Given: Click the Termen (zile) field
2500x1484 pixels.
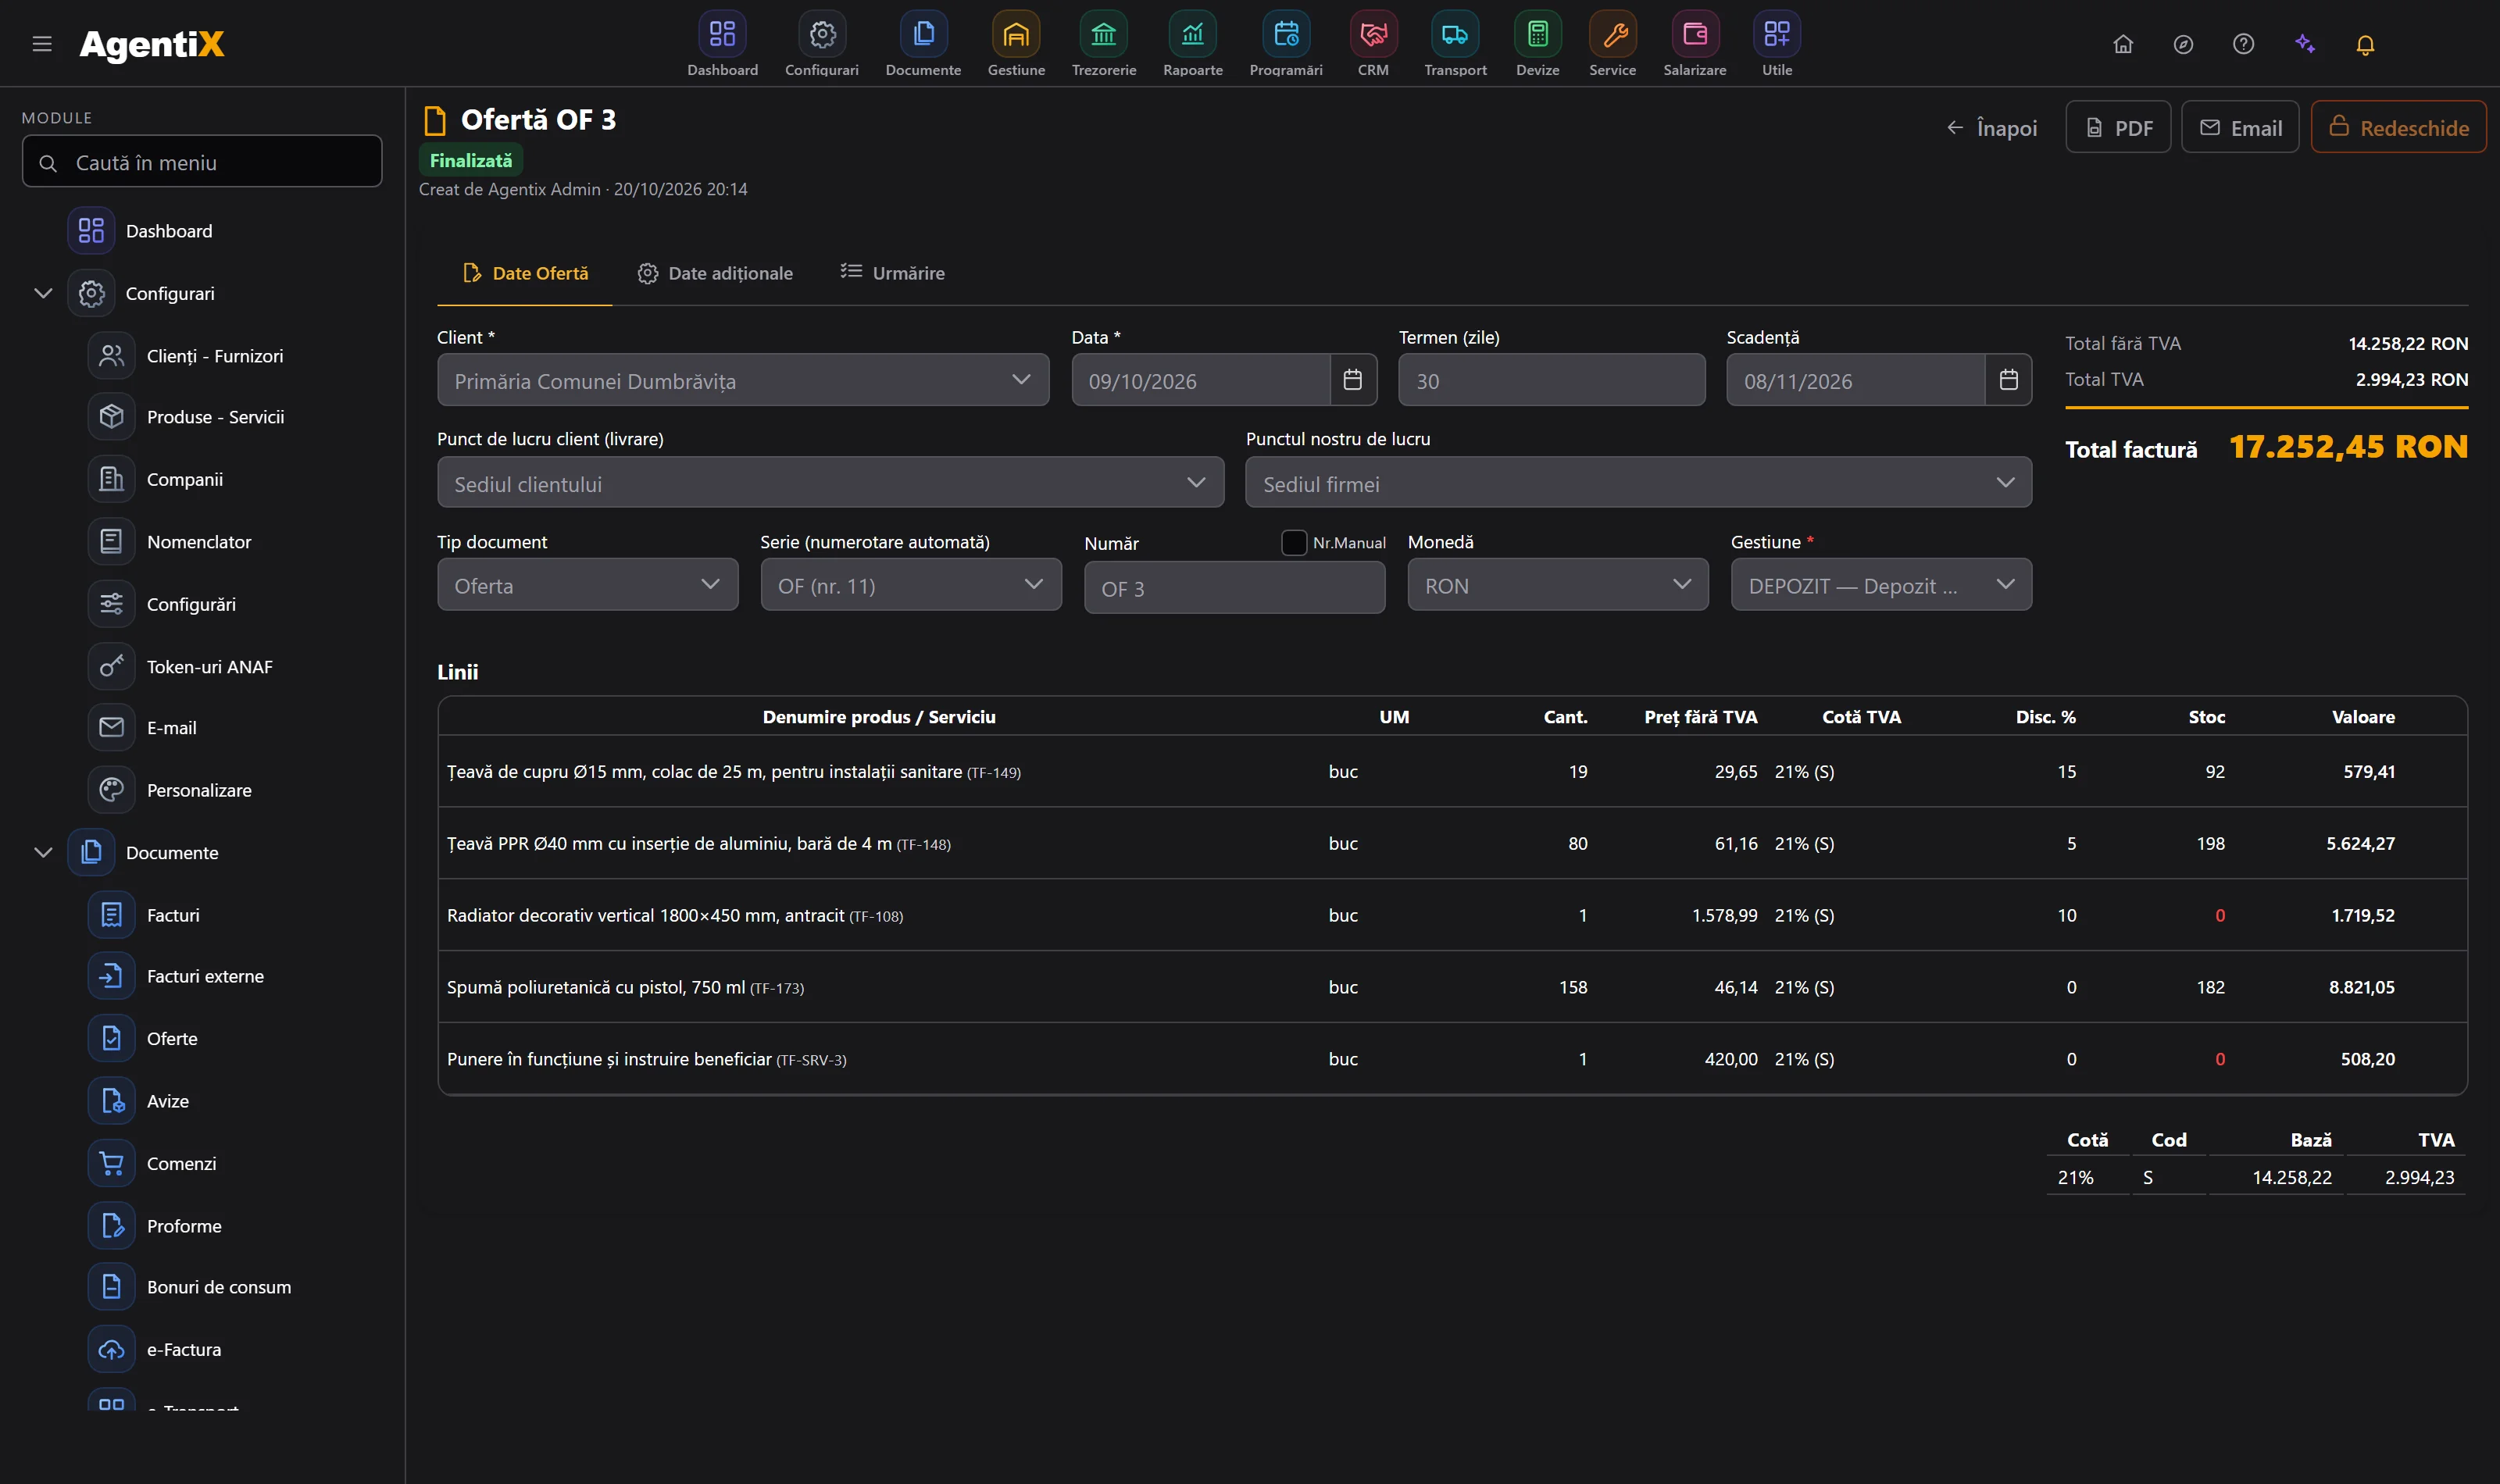Looking at the screenshot, I should click(x=1551, y=380).
